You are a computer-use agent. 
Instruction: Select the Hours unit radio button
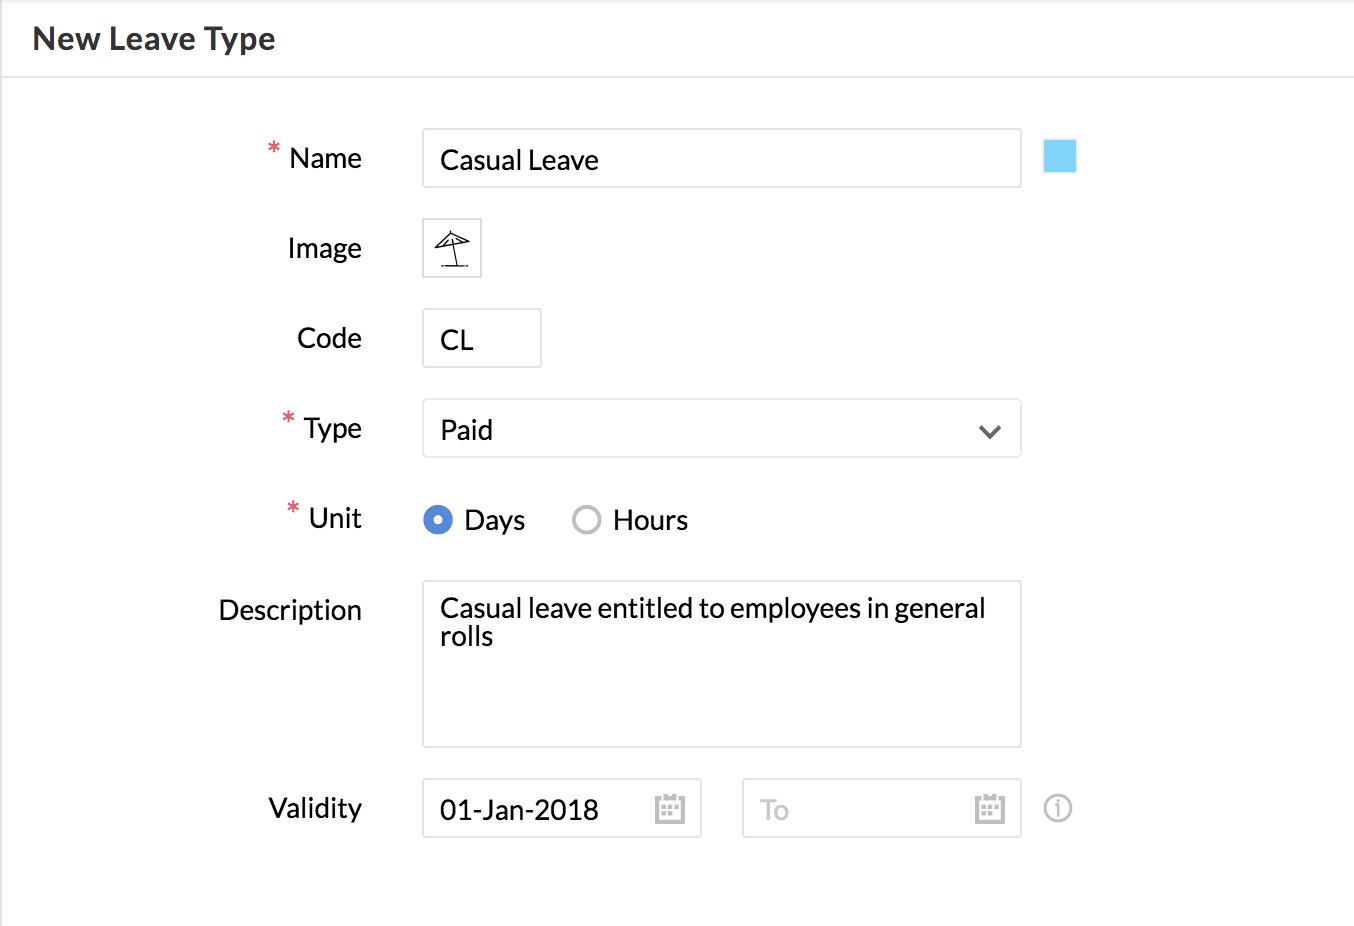tap(586, 520)
